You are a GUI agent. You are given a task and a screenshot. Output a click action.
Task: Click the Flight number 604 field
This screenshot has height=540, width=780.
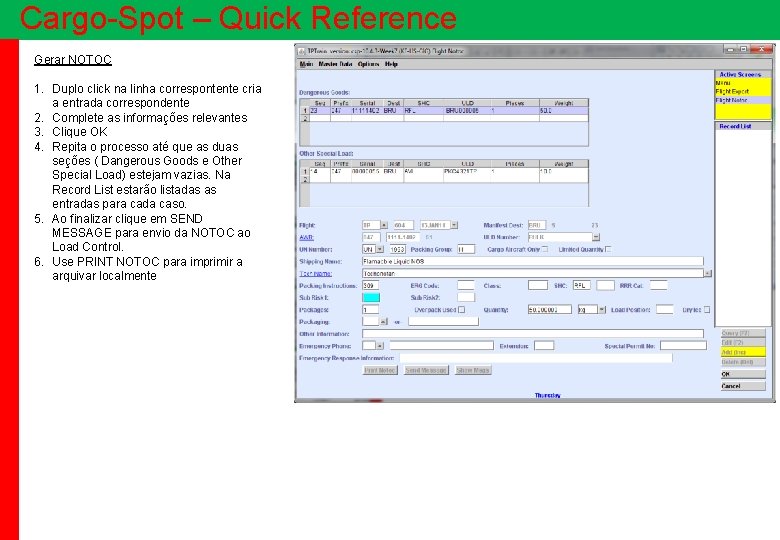point(403,225)
